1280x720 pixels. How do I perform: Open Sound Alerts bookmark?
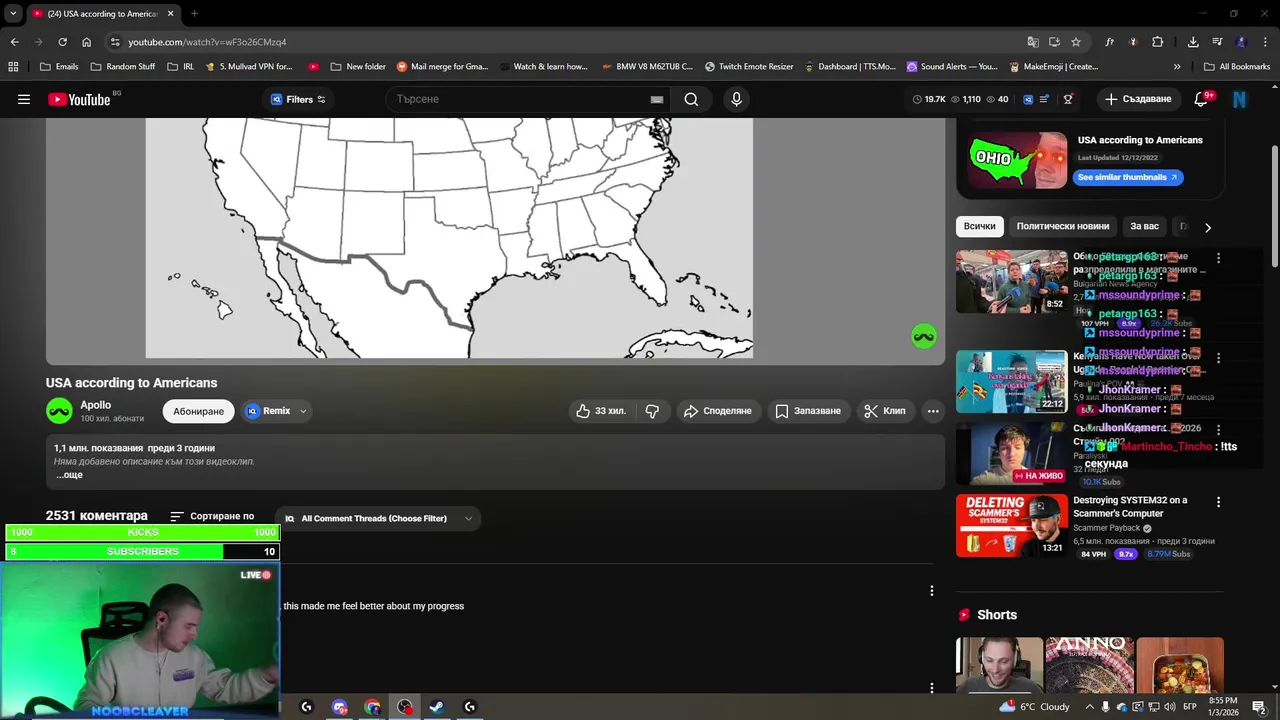(952, 67)
